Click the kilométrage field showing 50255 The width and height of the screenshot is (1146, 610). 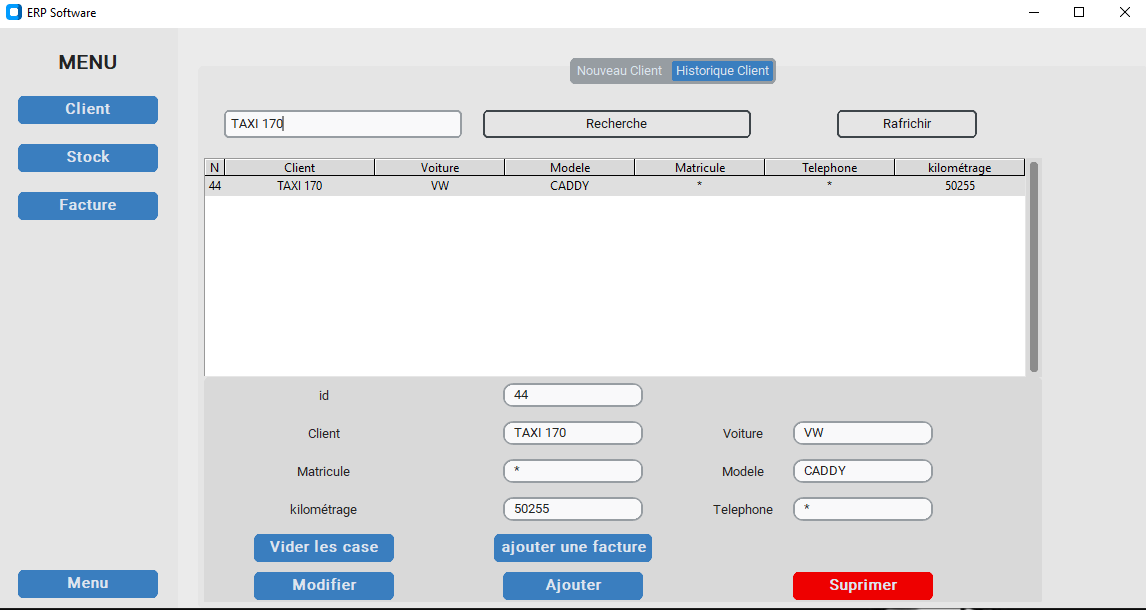click(x=572, y=509)
